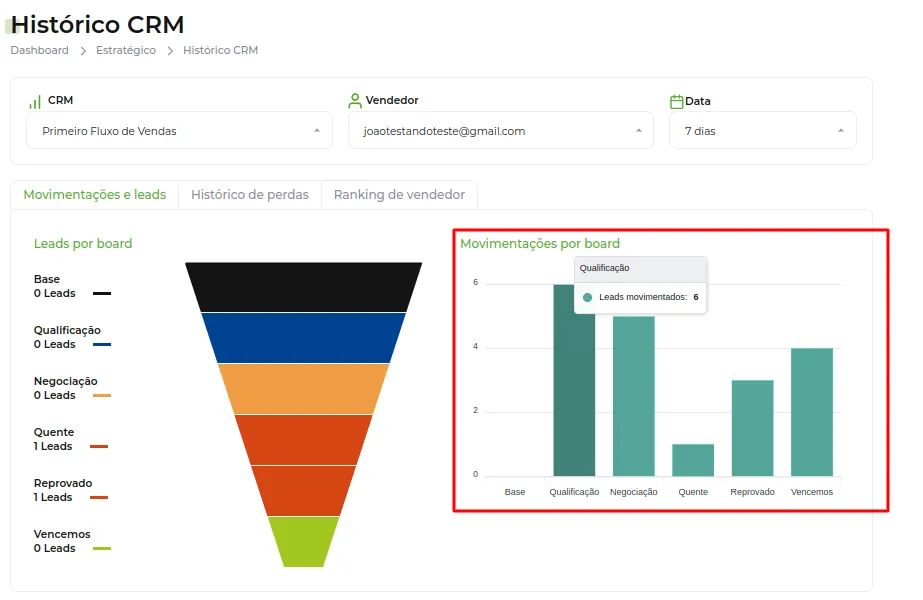Click the Leads movimentados tooltip text
The image size is (923, 600).
click(643, 297)
